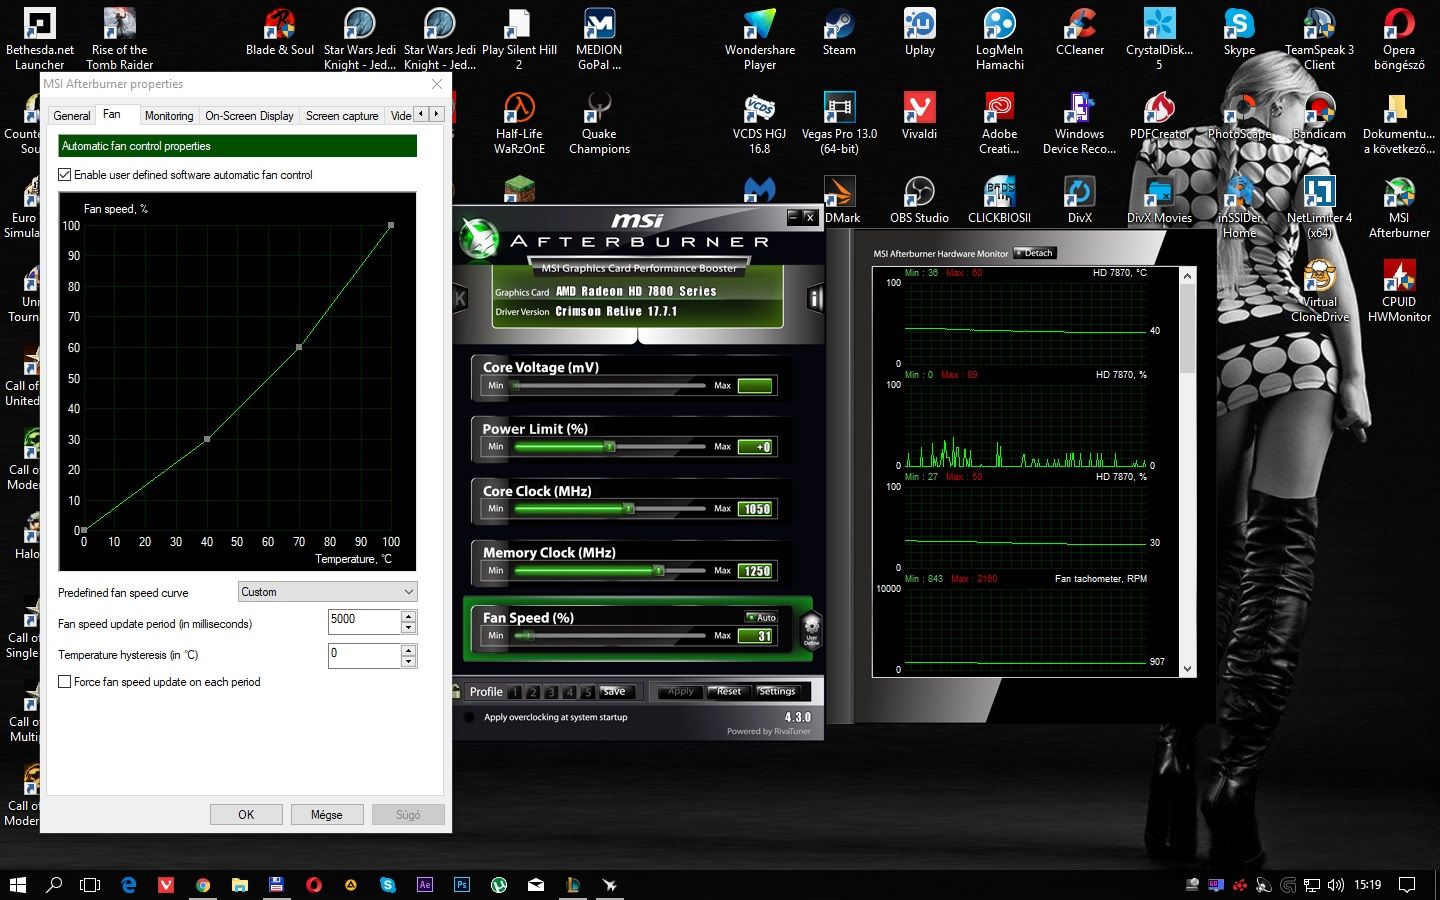Launch Quake Champions desktop icon

[x=599, y=122]
